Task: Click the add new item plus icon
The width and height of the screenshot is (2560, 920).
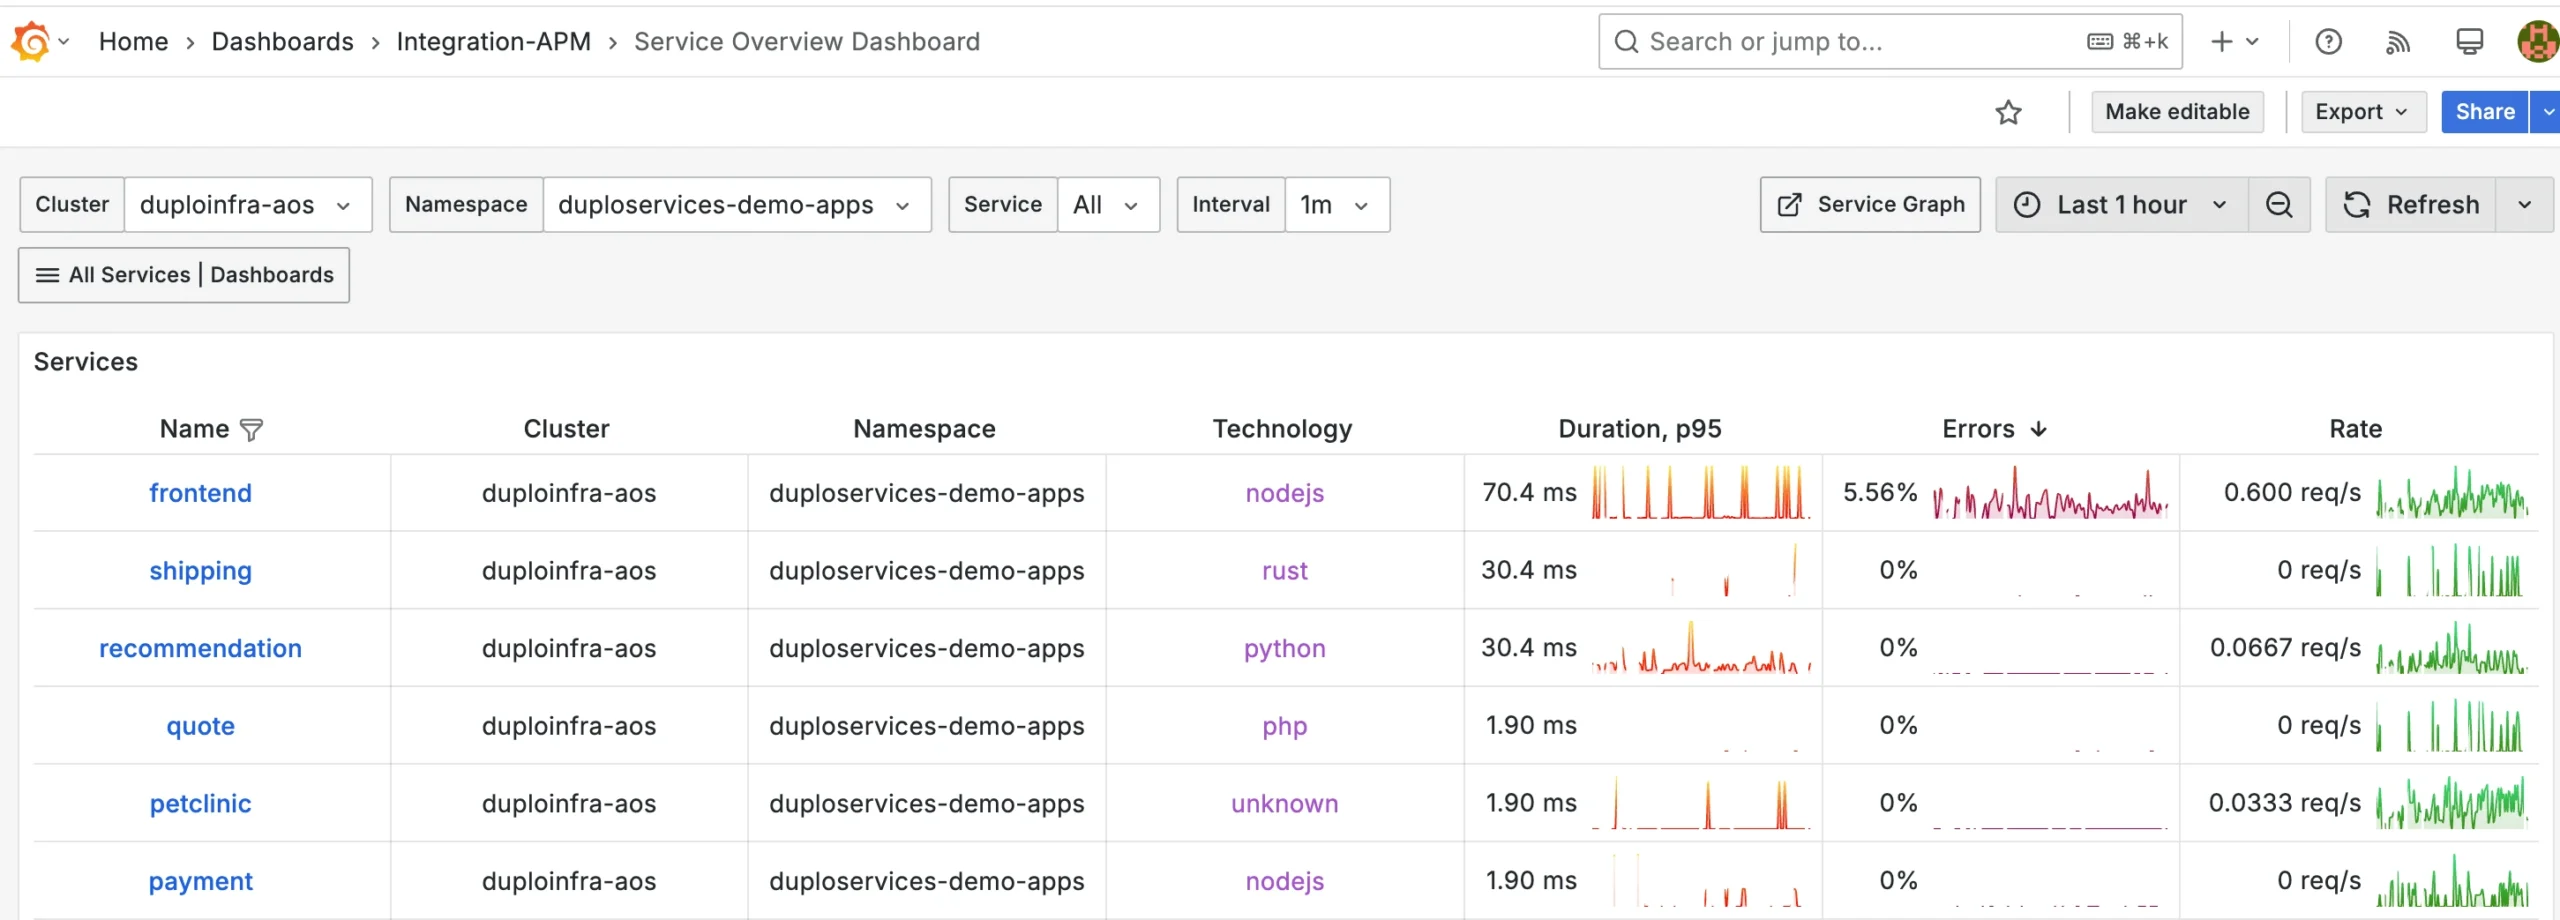Action: tap(2220, 41)
